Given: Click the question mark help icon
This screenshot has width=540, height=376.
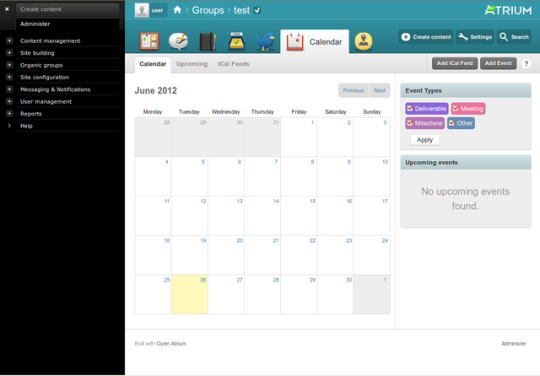Looking at the screenshot, I should coord(526,64).
